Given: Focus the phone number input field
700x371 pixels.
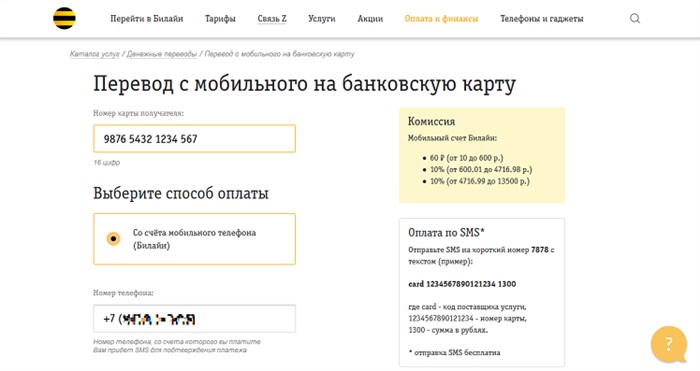Looking at the screenshot, I should [194, 319].
